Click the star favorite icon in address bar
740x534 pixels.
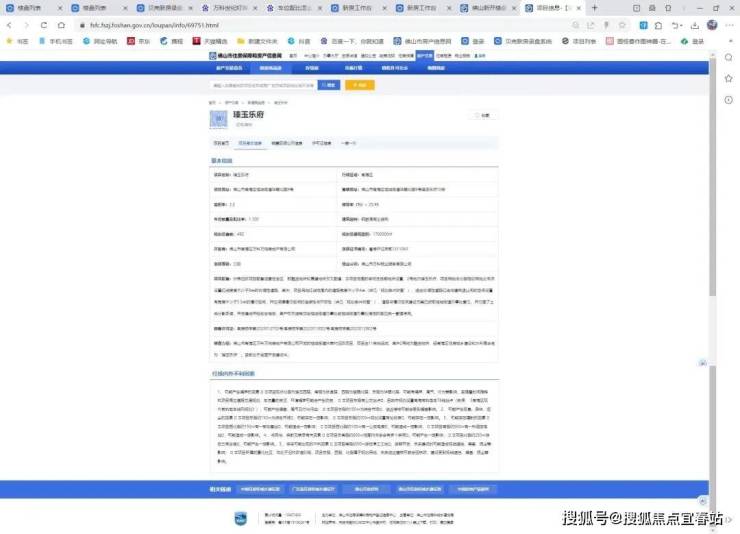click(x=622, y=25)
